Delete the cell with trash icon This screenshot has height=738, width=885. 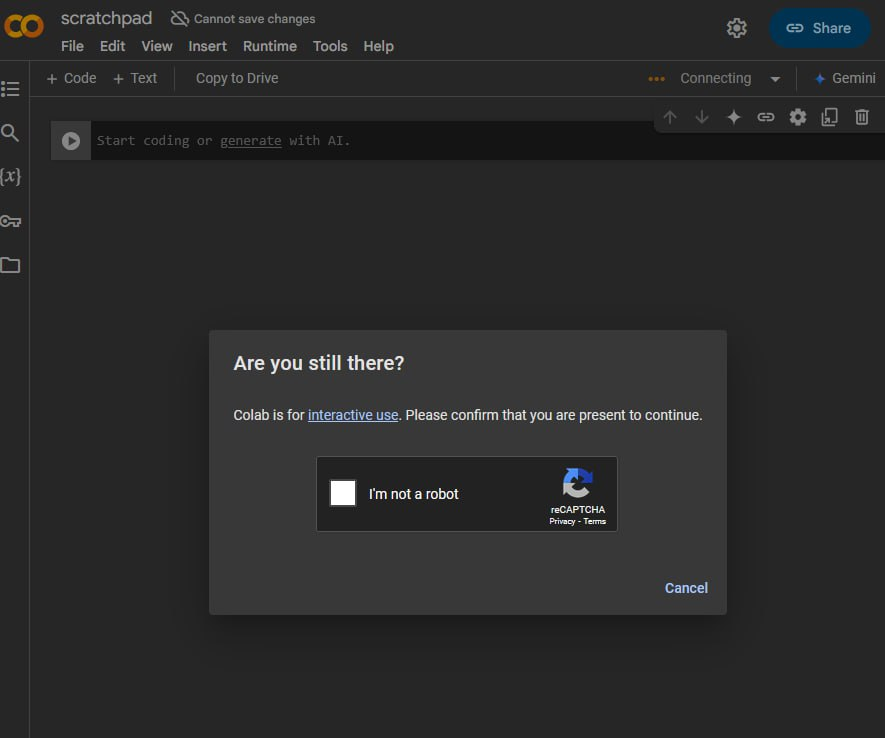click(861, 117)
